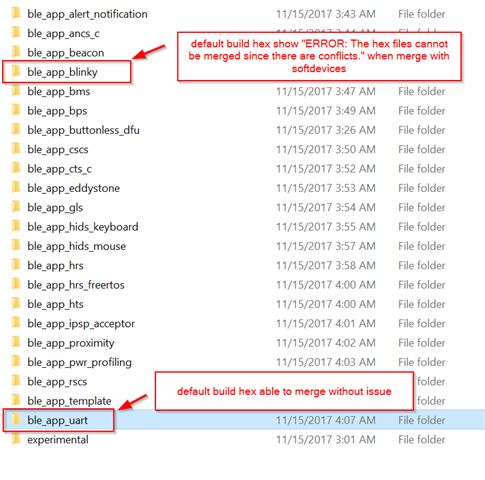Click the ble_app_ipsp_acceptor folder name
The image size is (485, 480).
click(81, 323)
